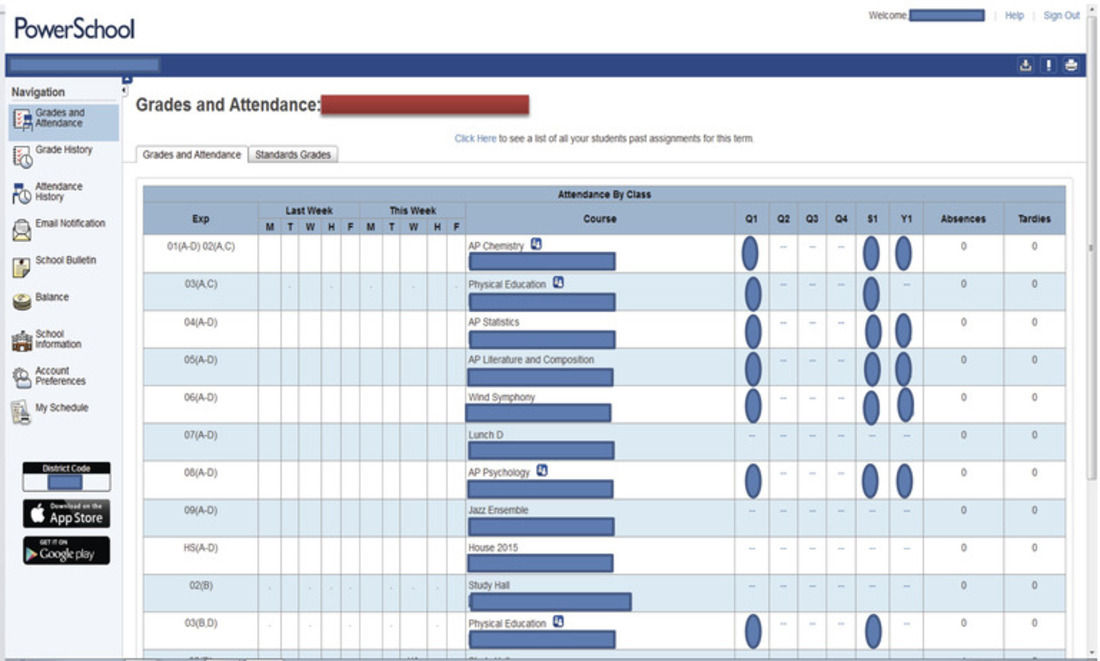Sign Out of PowerSchool
Viewport: 1100px width, 661px height.
click(1059, 15)
